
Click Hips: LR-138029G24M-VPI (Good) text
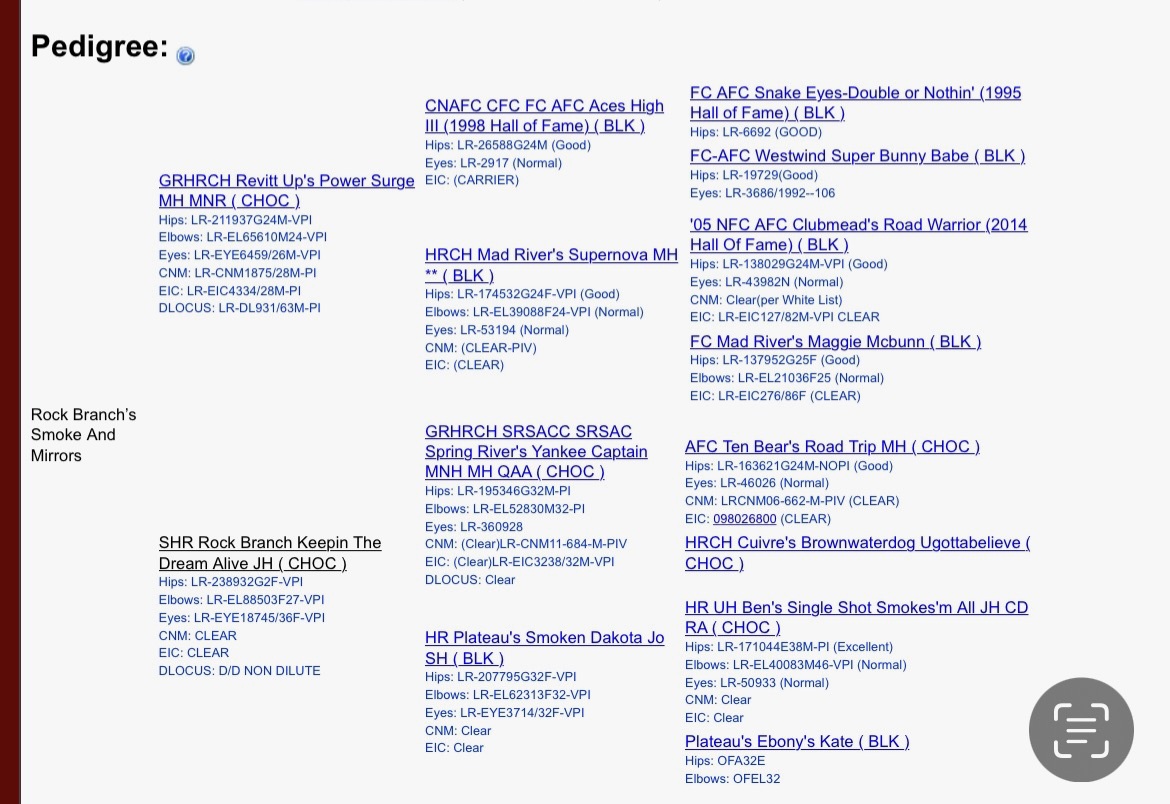pyautogui.click(x=789, y=264)
